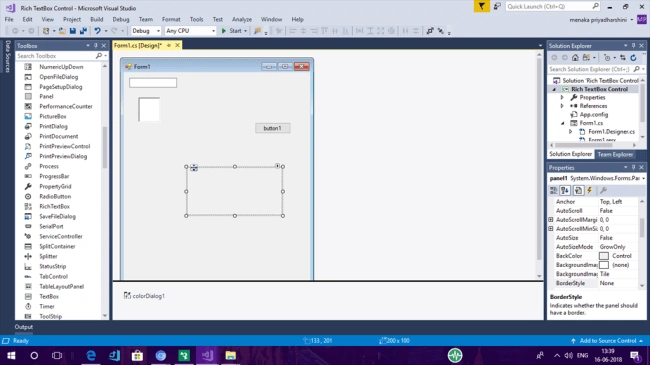Viewport: 650px width, 365px height.
Task: Expand the Properties node in Solution Explorer
Action: [x=562, y=97]
